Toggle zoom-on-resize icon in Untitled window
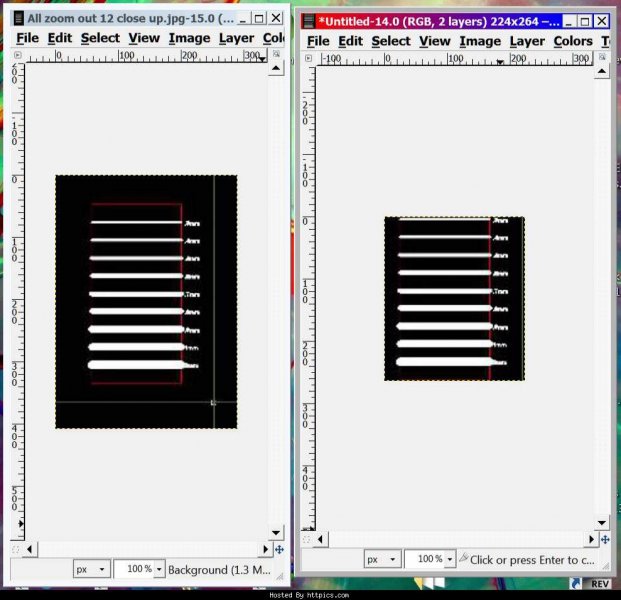The image size is (621, 600). [x=602, y=57]
